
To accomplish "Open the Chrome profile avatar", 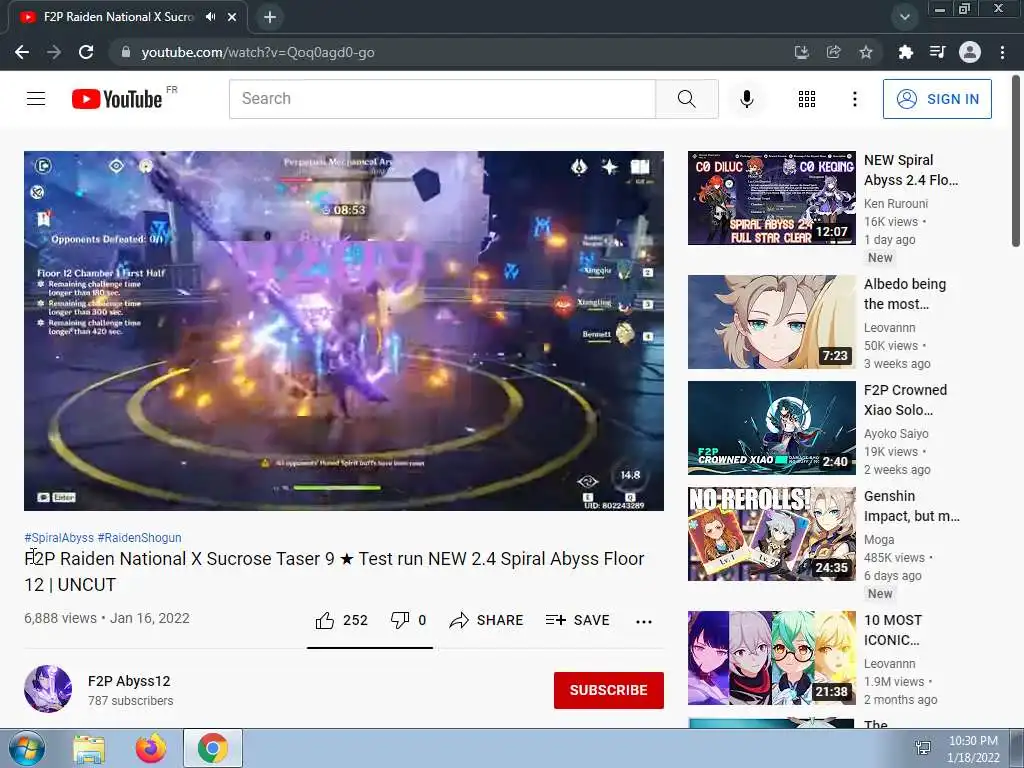I will pos(970,52).
